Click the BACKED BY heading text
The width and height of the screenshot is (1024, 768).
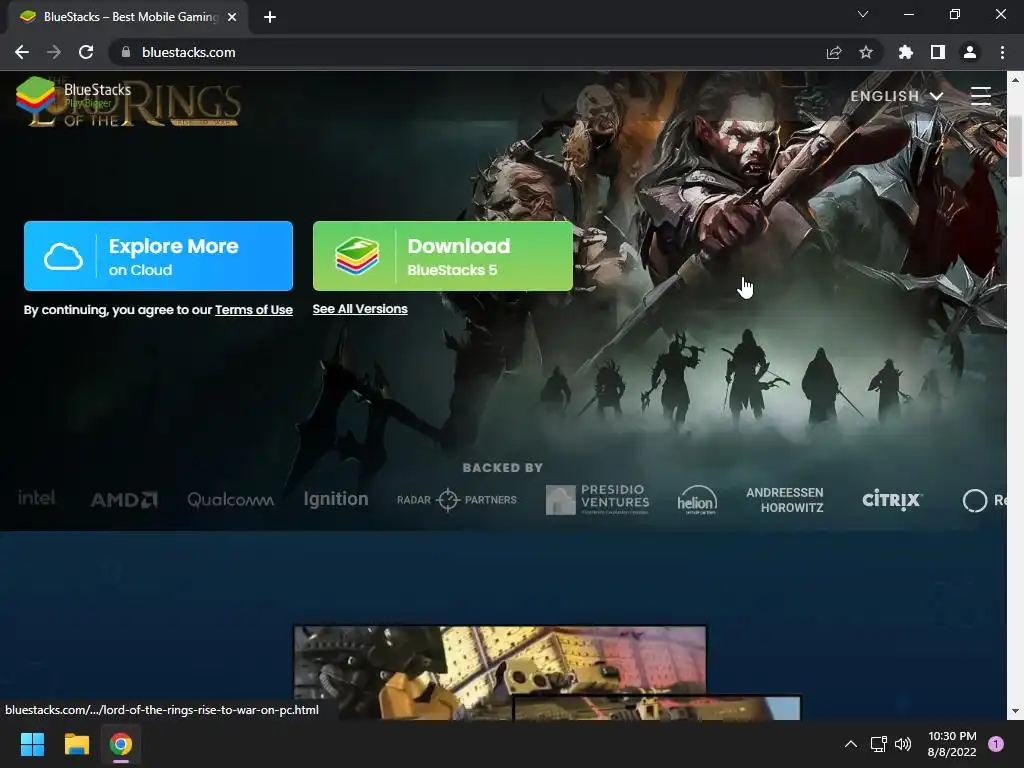pos(503,468)
